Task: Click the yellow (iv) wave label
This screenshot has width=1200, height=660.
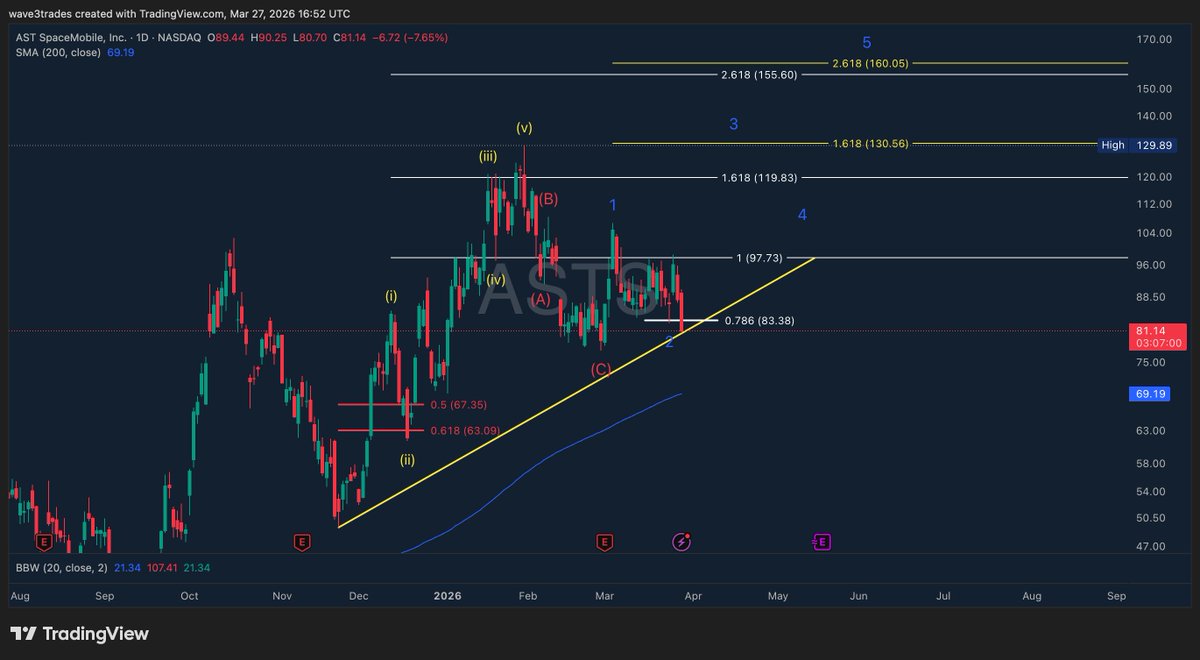Action: click(496, 280)
